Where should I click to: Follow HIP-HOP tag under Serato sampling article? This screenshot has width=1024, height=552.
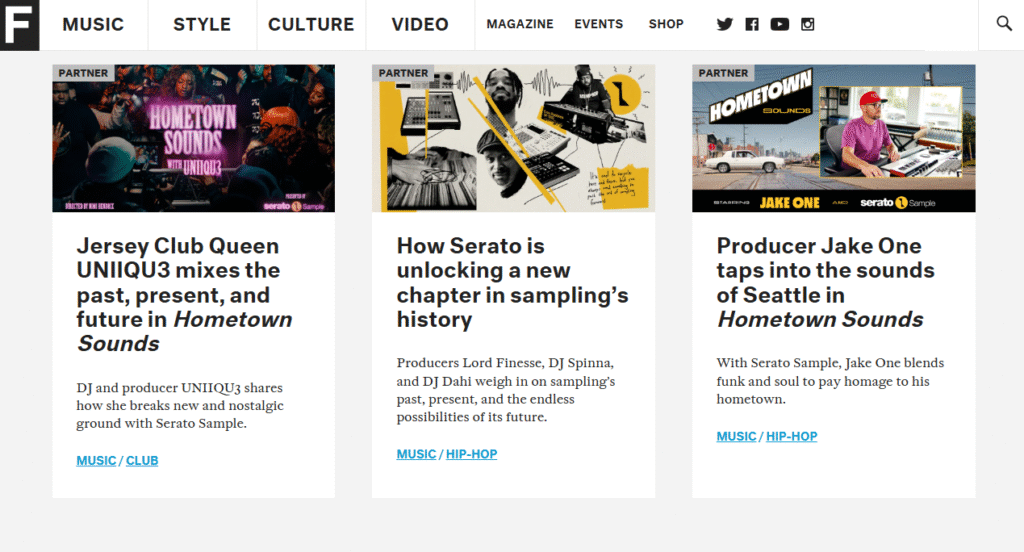tap(472, 454)
